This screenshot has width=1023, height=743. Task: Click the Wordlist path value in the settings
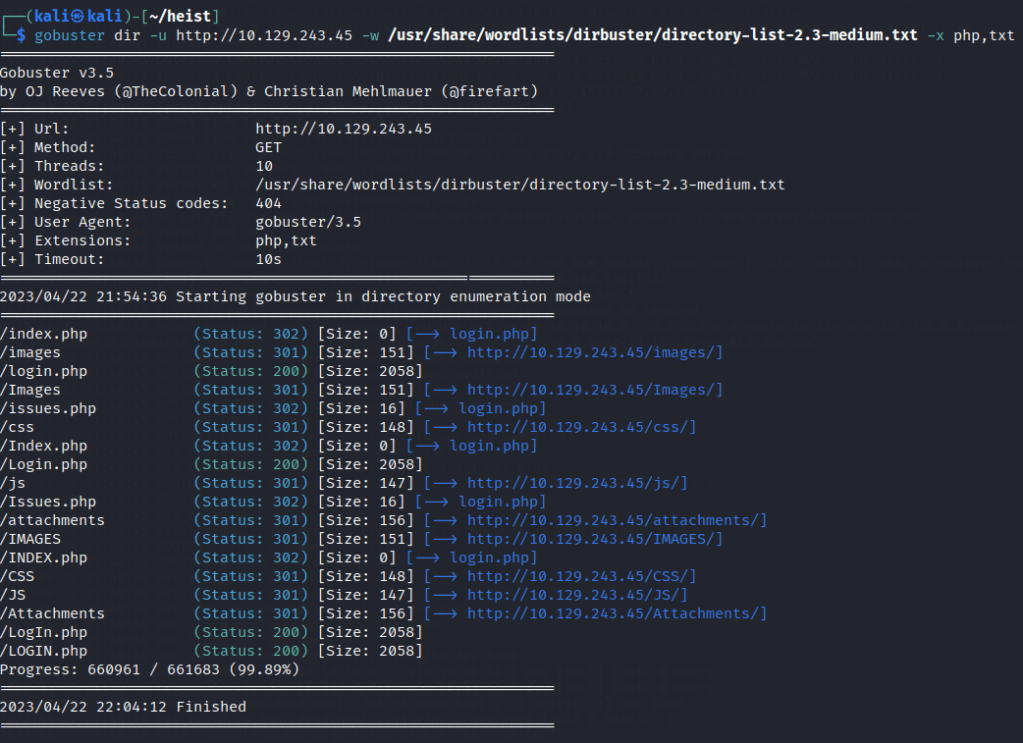tap(520, 185)
